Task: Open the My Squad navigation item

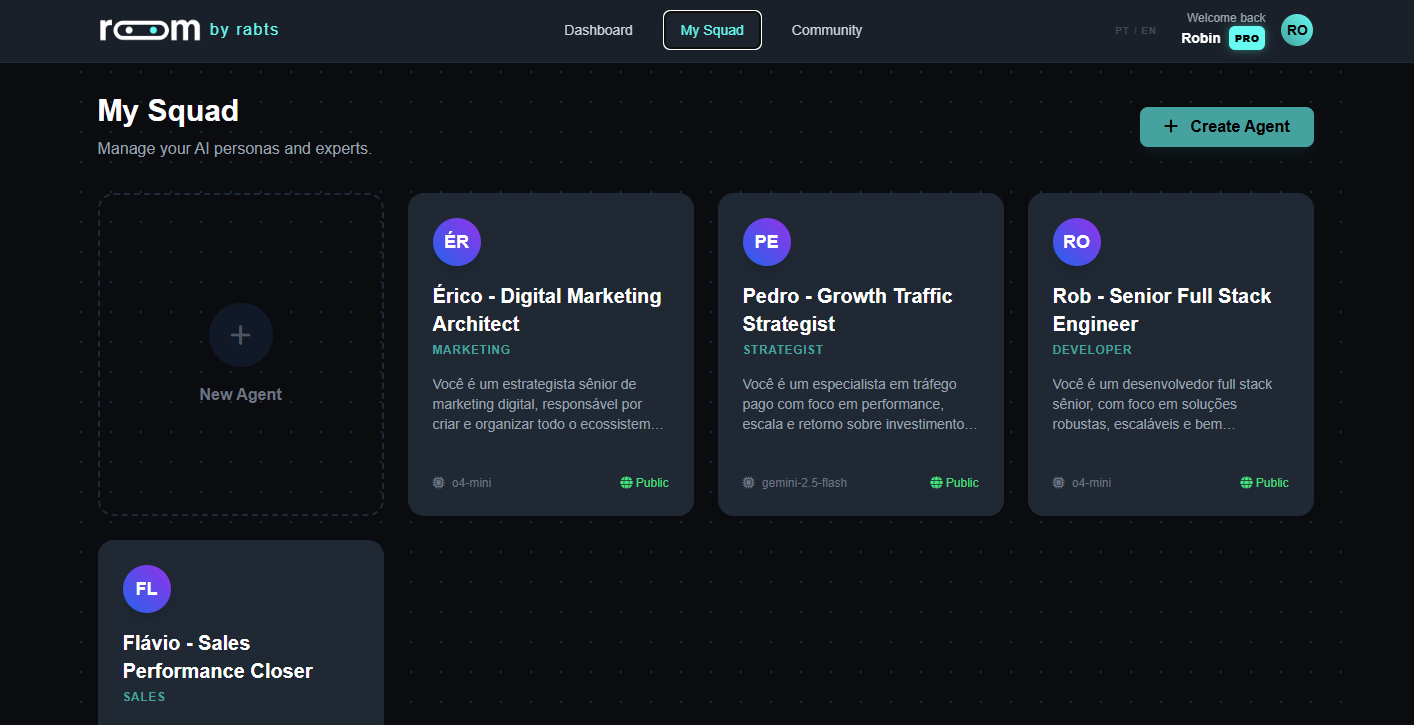Action: [712, 30]
